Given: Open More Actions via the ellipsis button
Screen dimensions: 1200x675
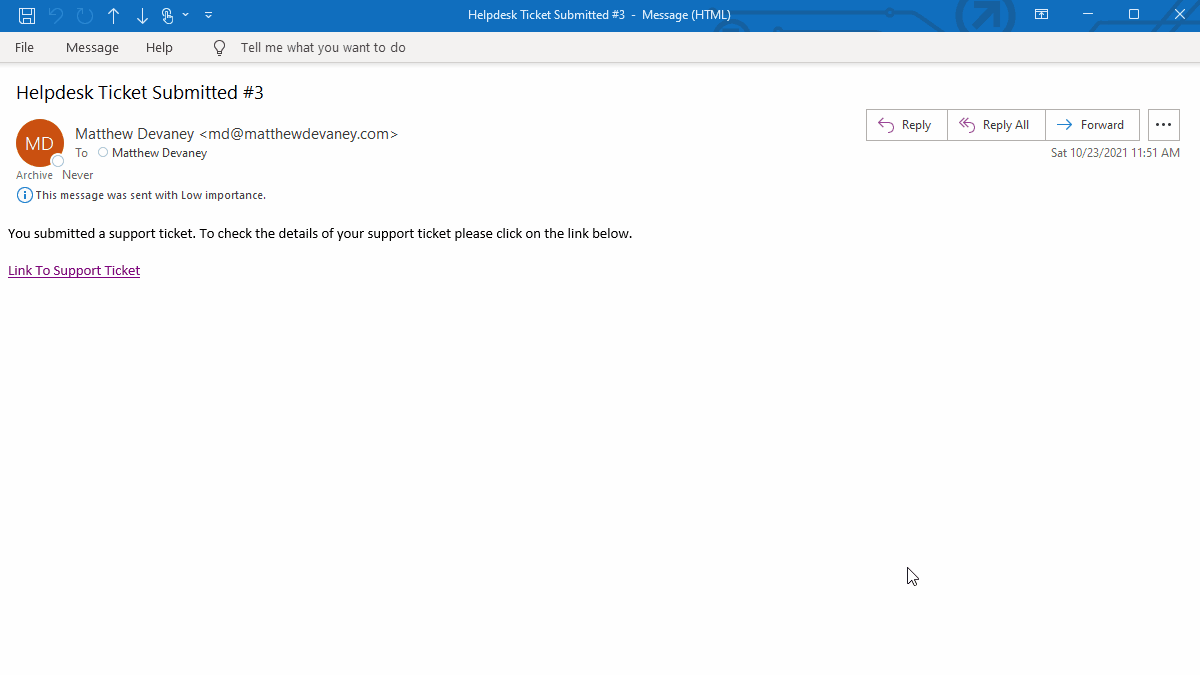Looking at the screenshot, I should tap(1163, 124).
